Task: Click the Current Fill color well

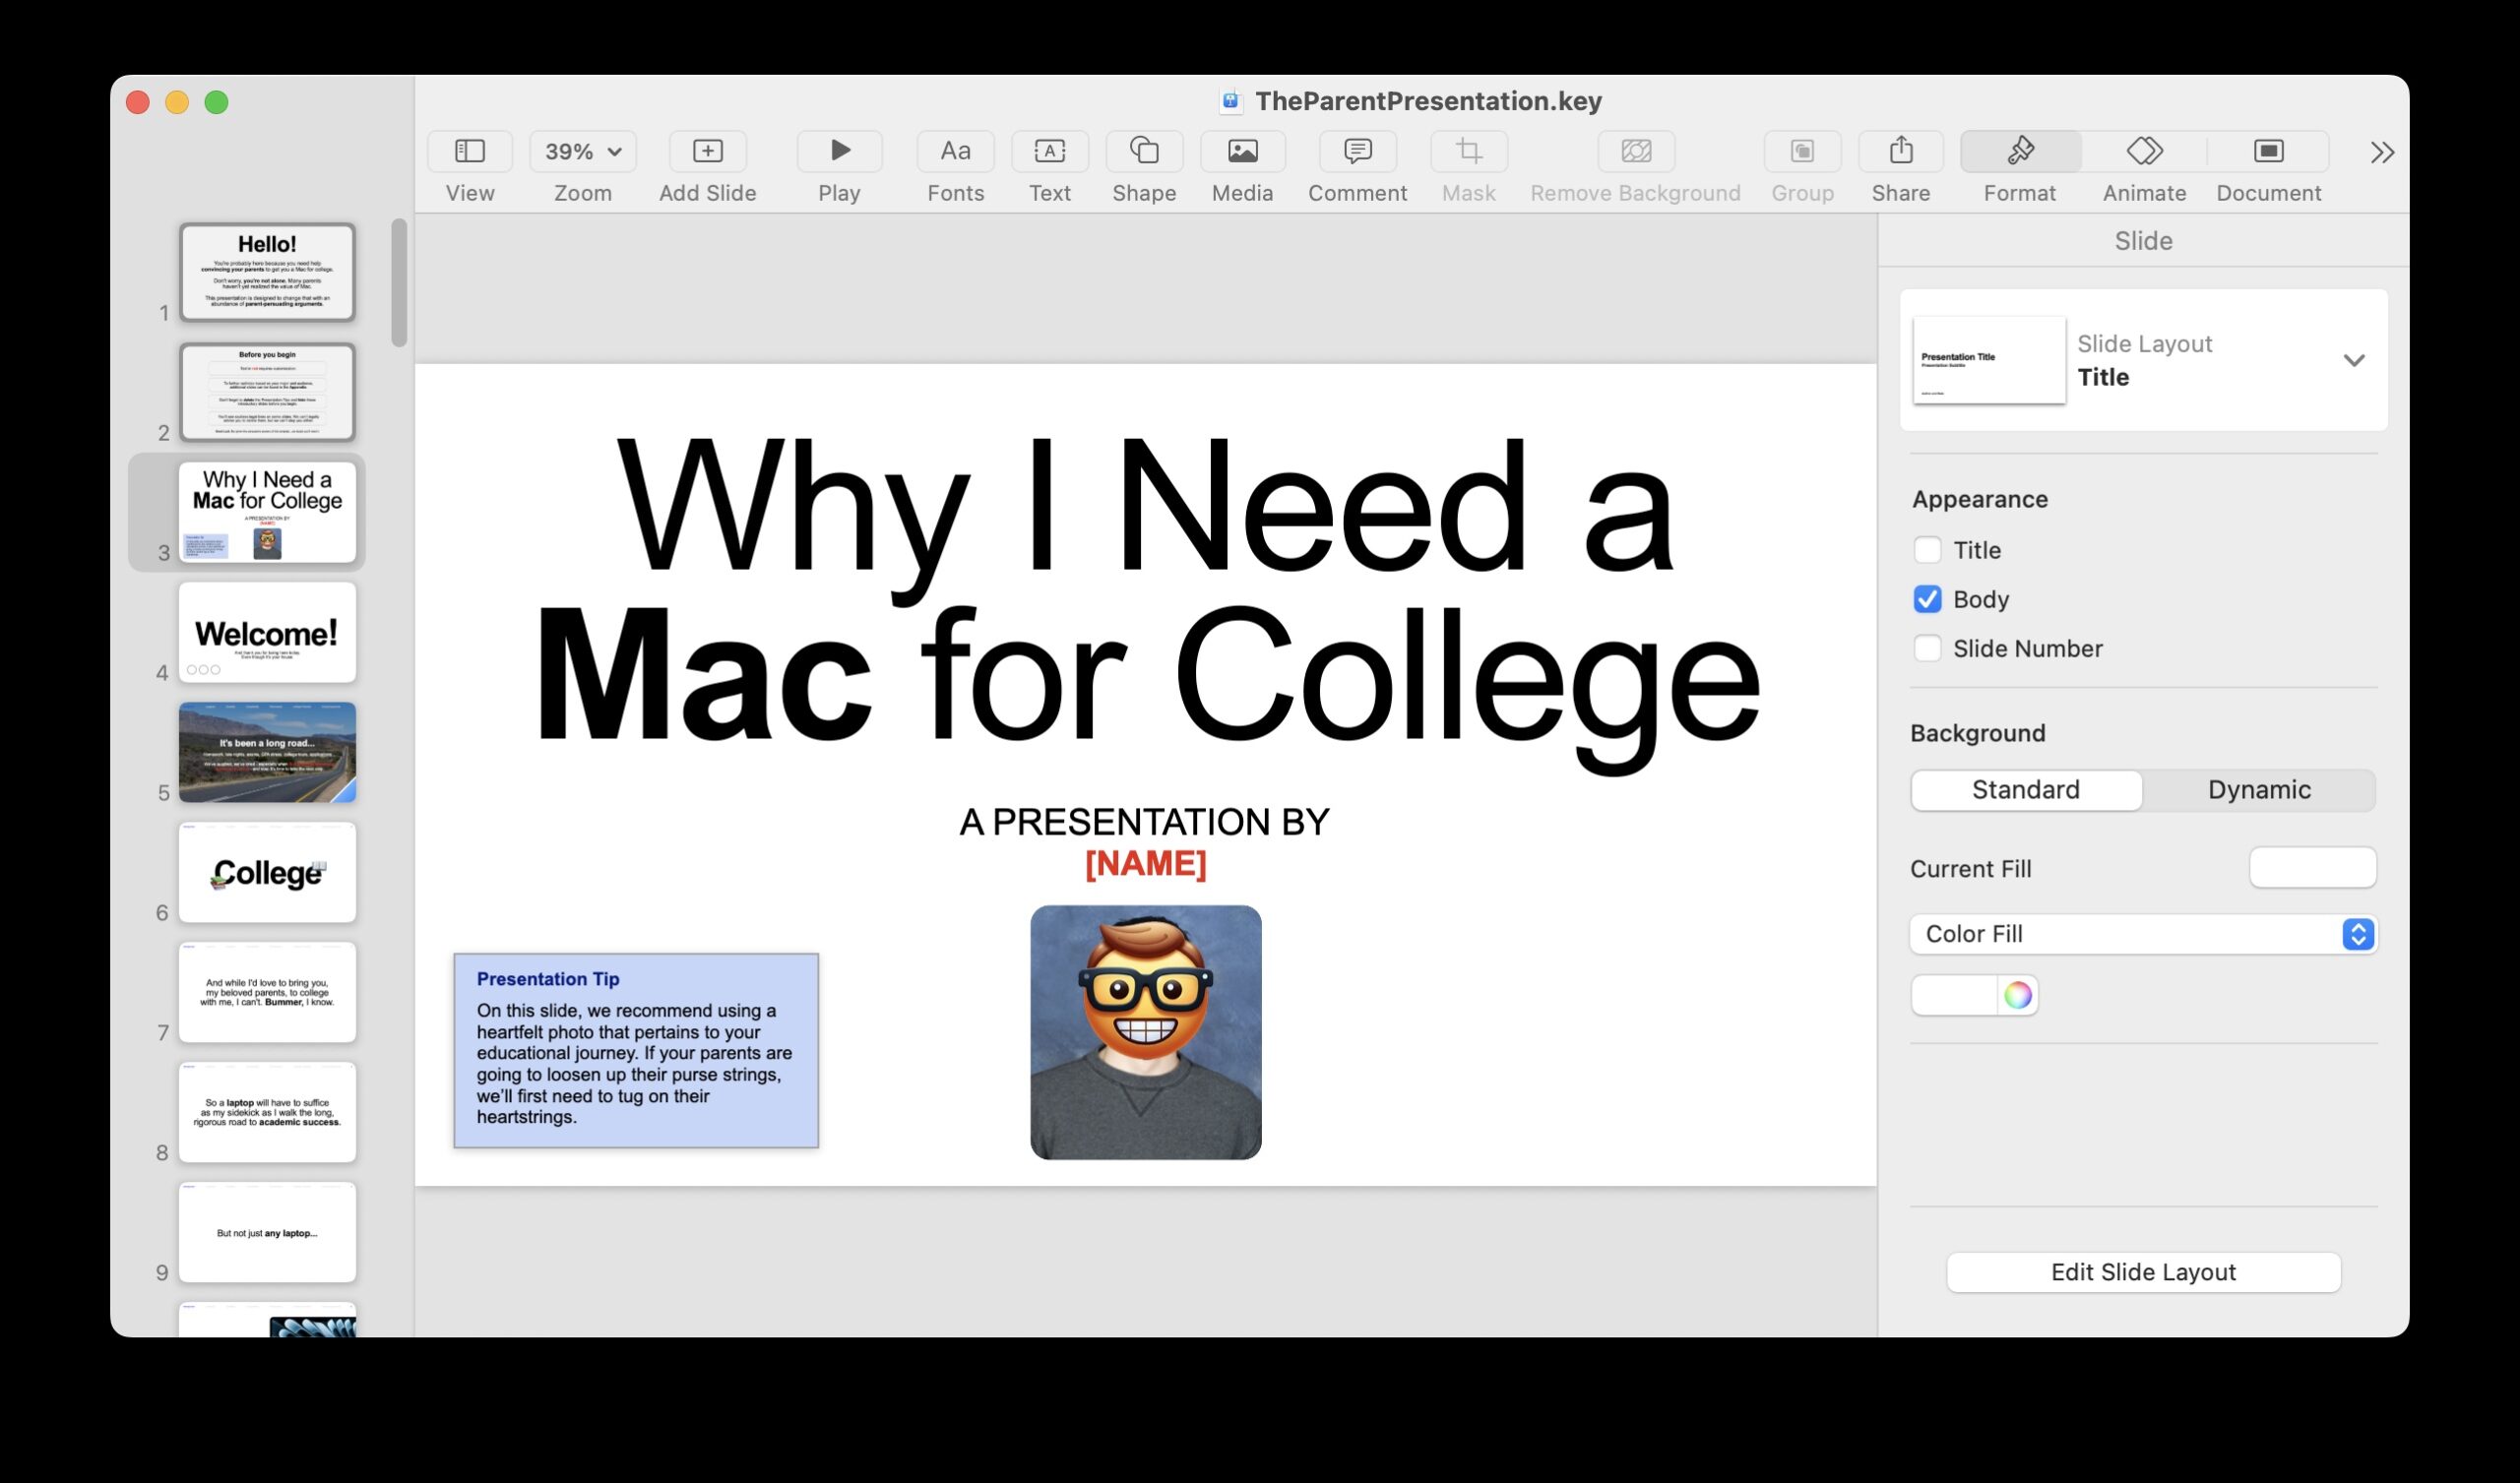Action: (x=2312, y=868)
